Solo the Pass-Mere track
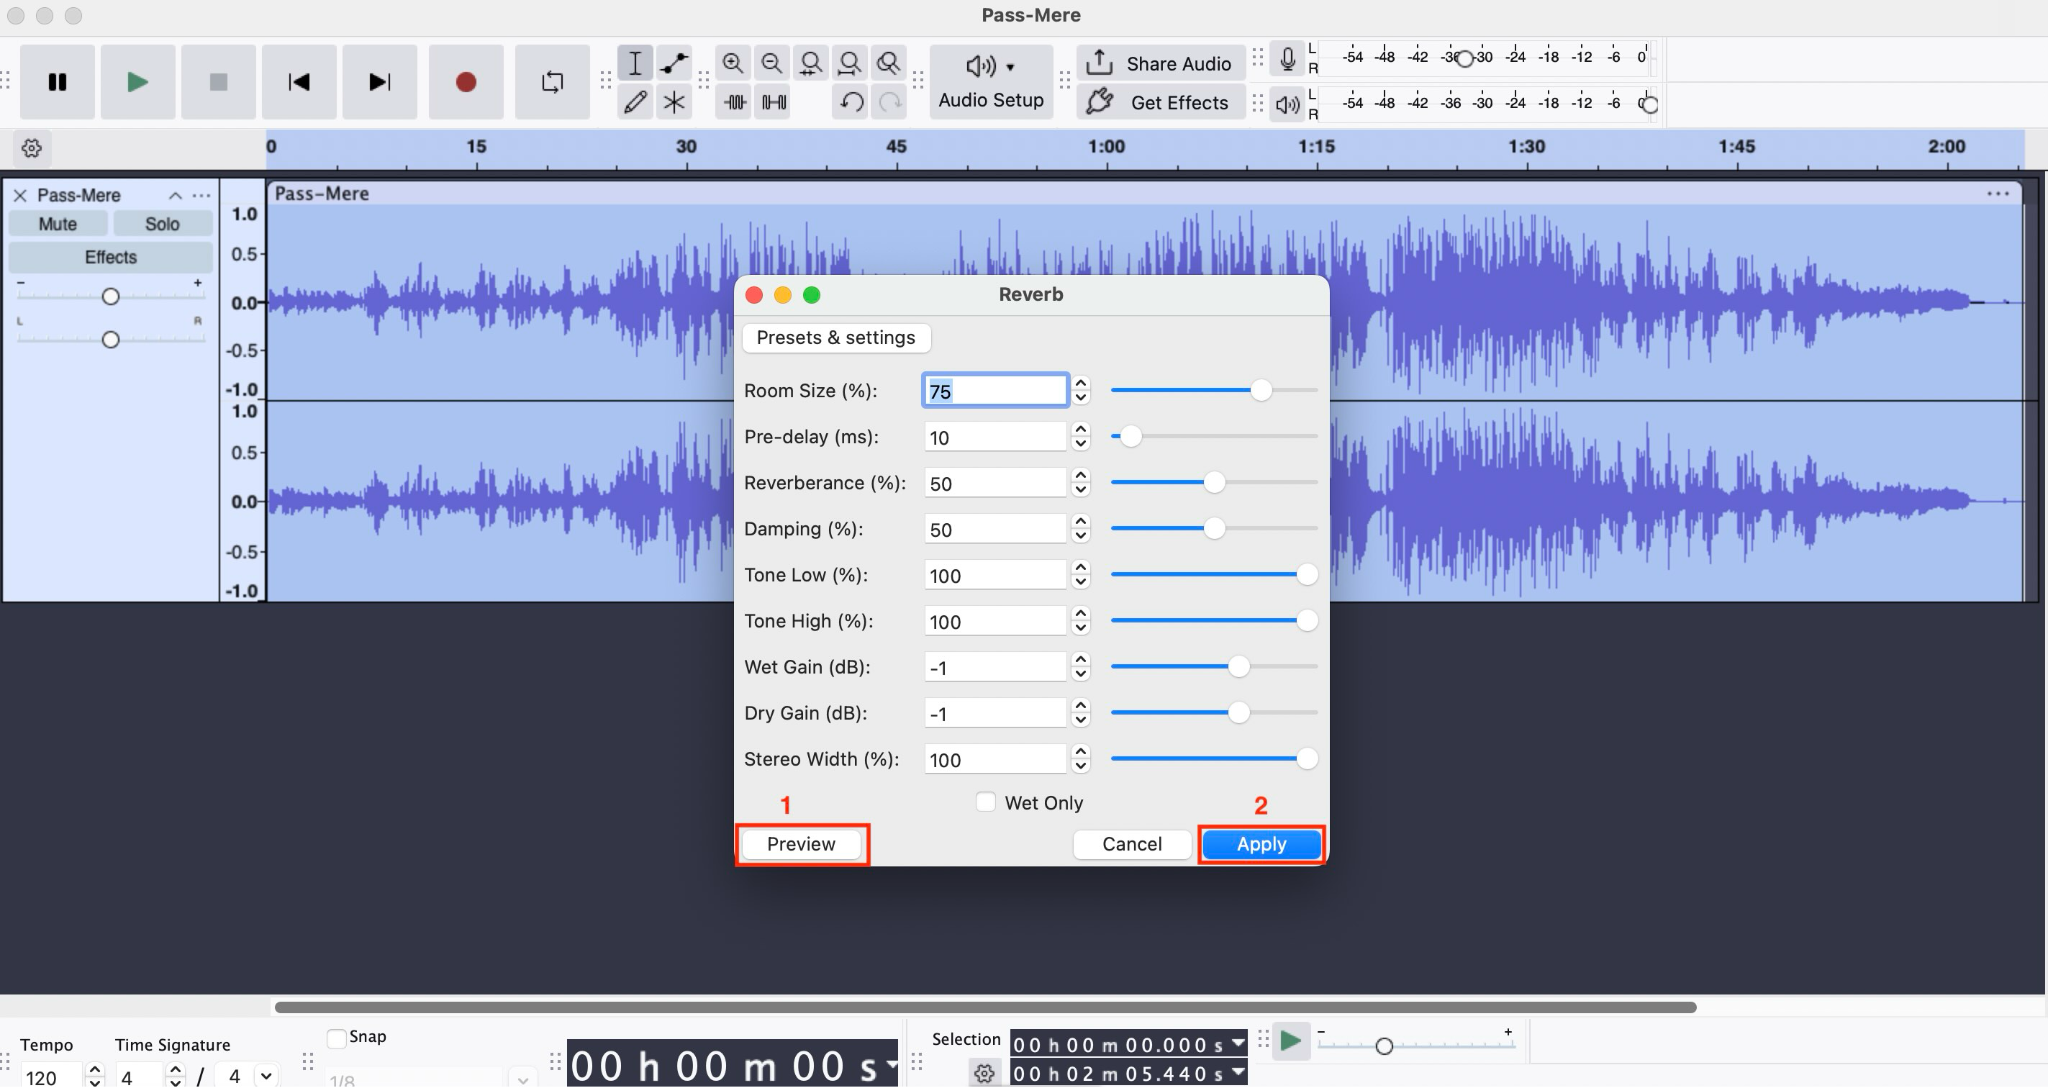The width and height of the screenshot is (2048, 1087). (162, 224)
